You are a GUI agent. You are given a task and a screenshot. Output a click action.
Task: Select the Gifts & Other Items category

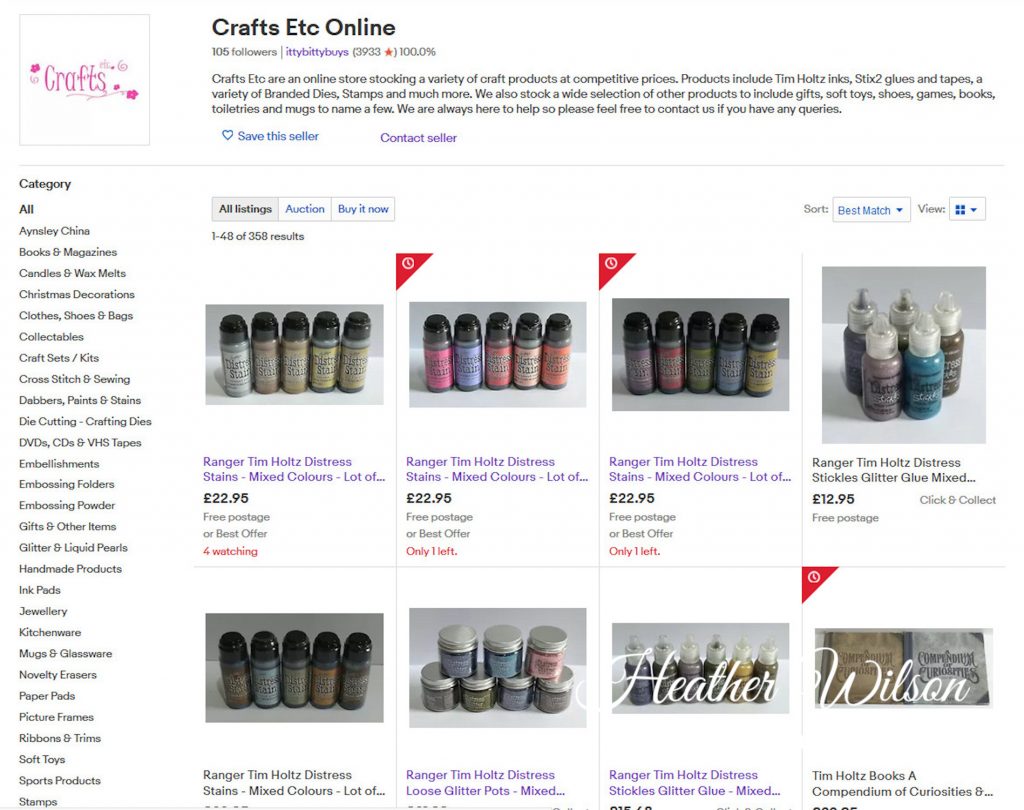click(x=67, y=526)
